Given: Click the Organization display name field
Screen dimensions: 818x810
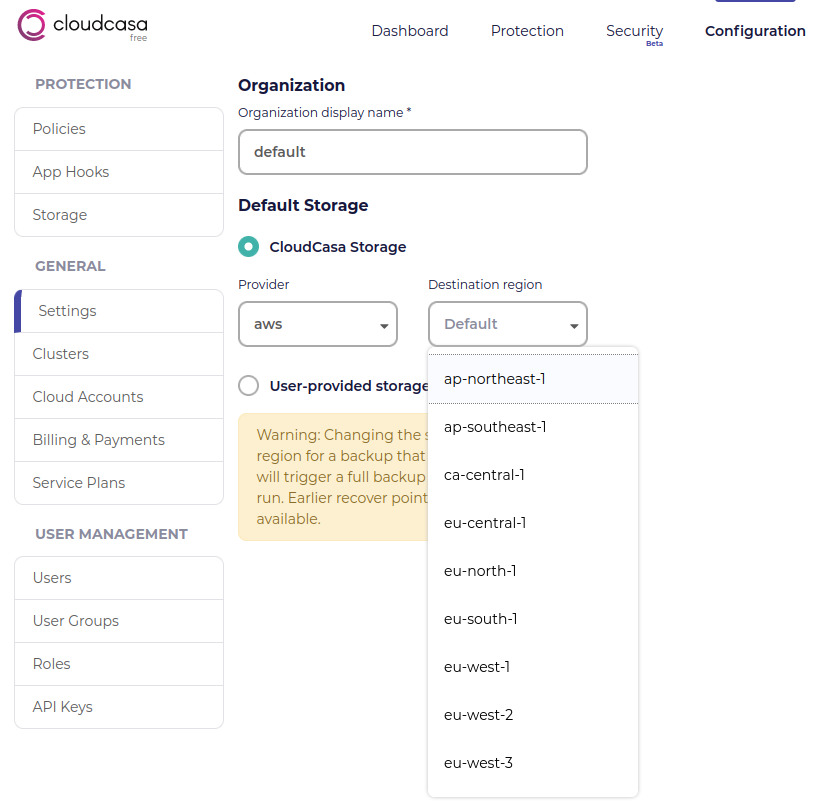Looking at the screenshot, I should 413,152.
